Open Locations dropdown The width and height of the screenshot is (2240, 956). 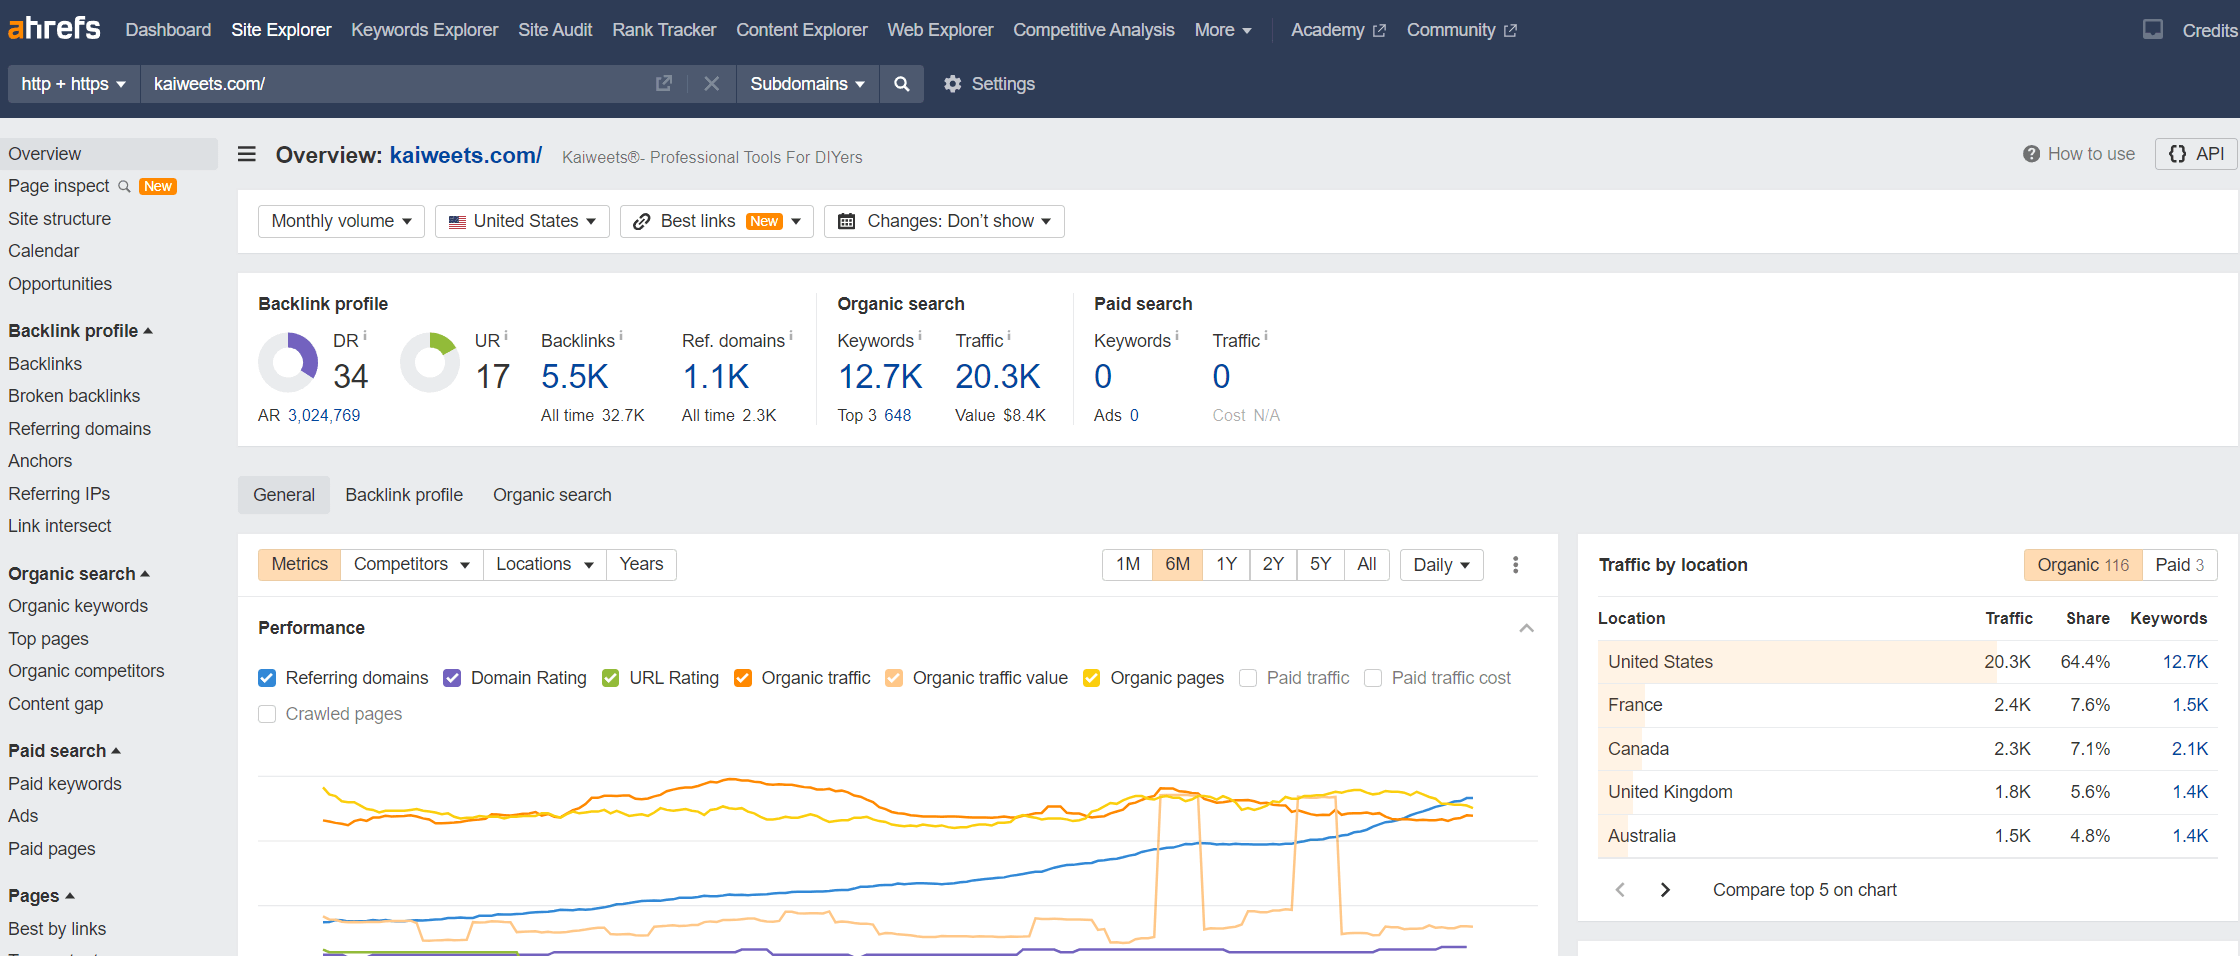click(544, 565)
